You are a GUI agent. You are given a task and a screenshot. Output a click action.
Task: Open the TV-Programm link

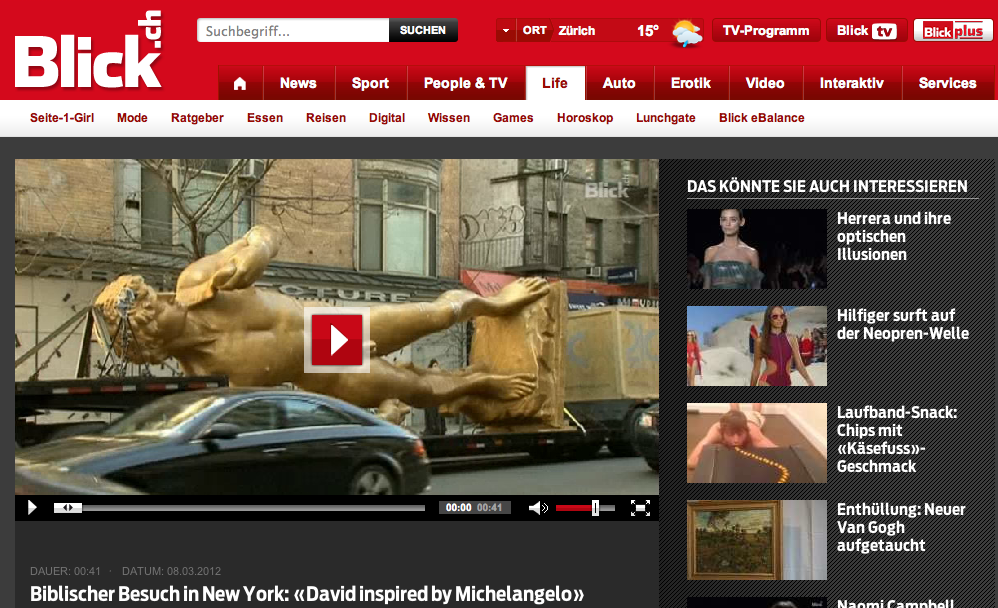click(x=766, y=31)
